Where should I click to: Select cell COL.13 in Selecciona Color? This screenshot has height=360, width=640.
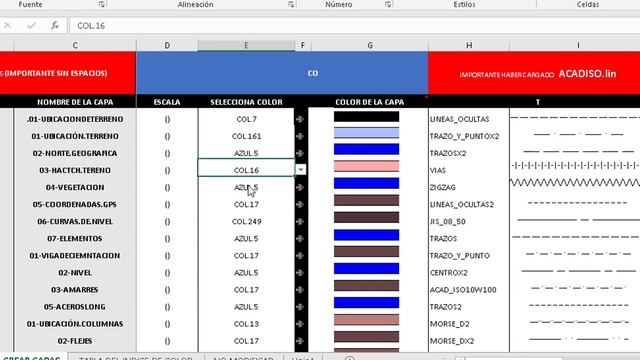246,324
